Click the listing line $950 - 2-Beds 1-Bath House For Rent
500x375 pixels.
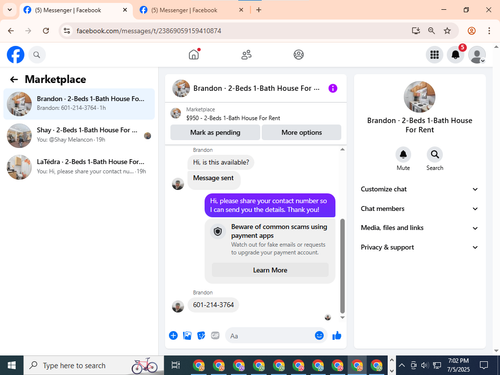[233, 118]
